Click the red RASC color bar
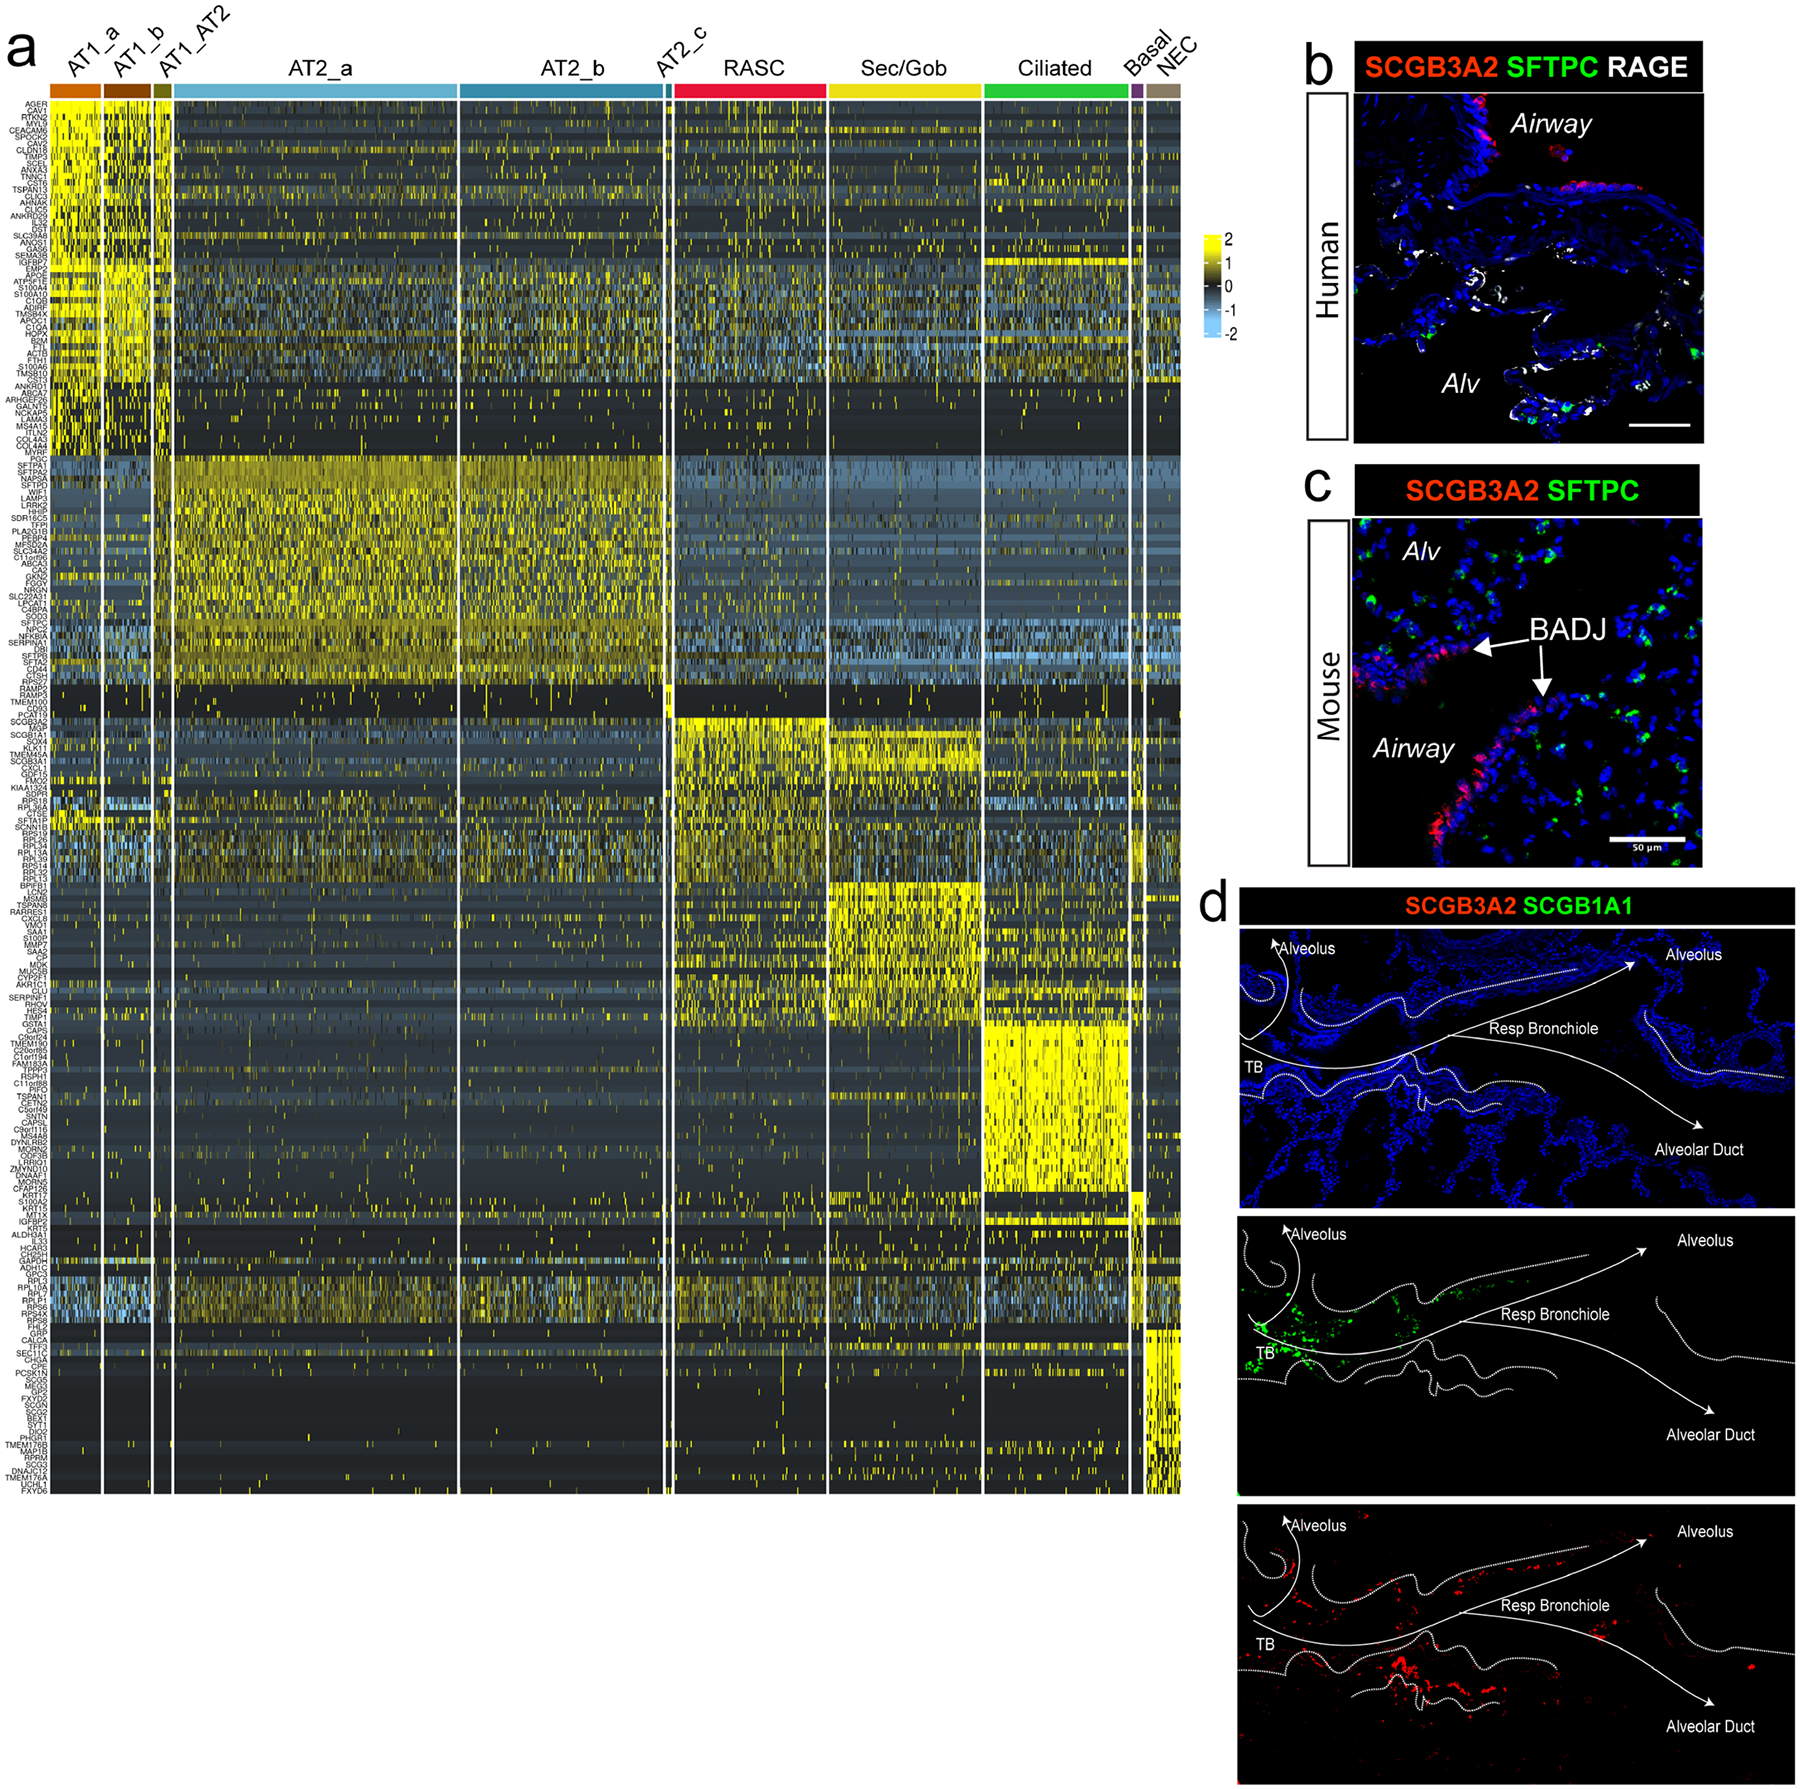This screenshot has width=1800, height=1789. 751,91
